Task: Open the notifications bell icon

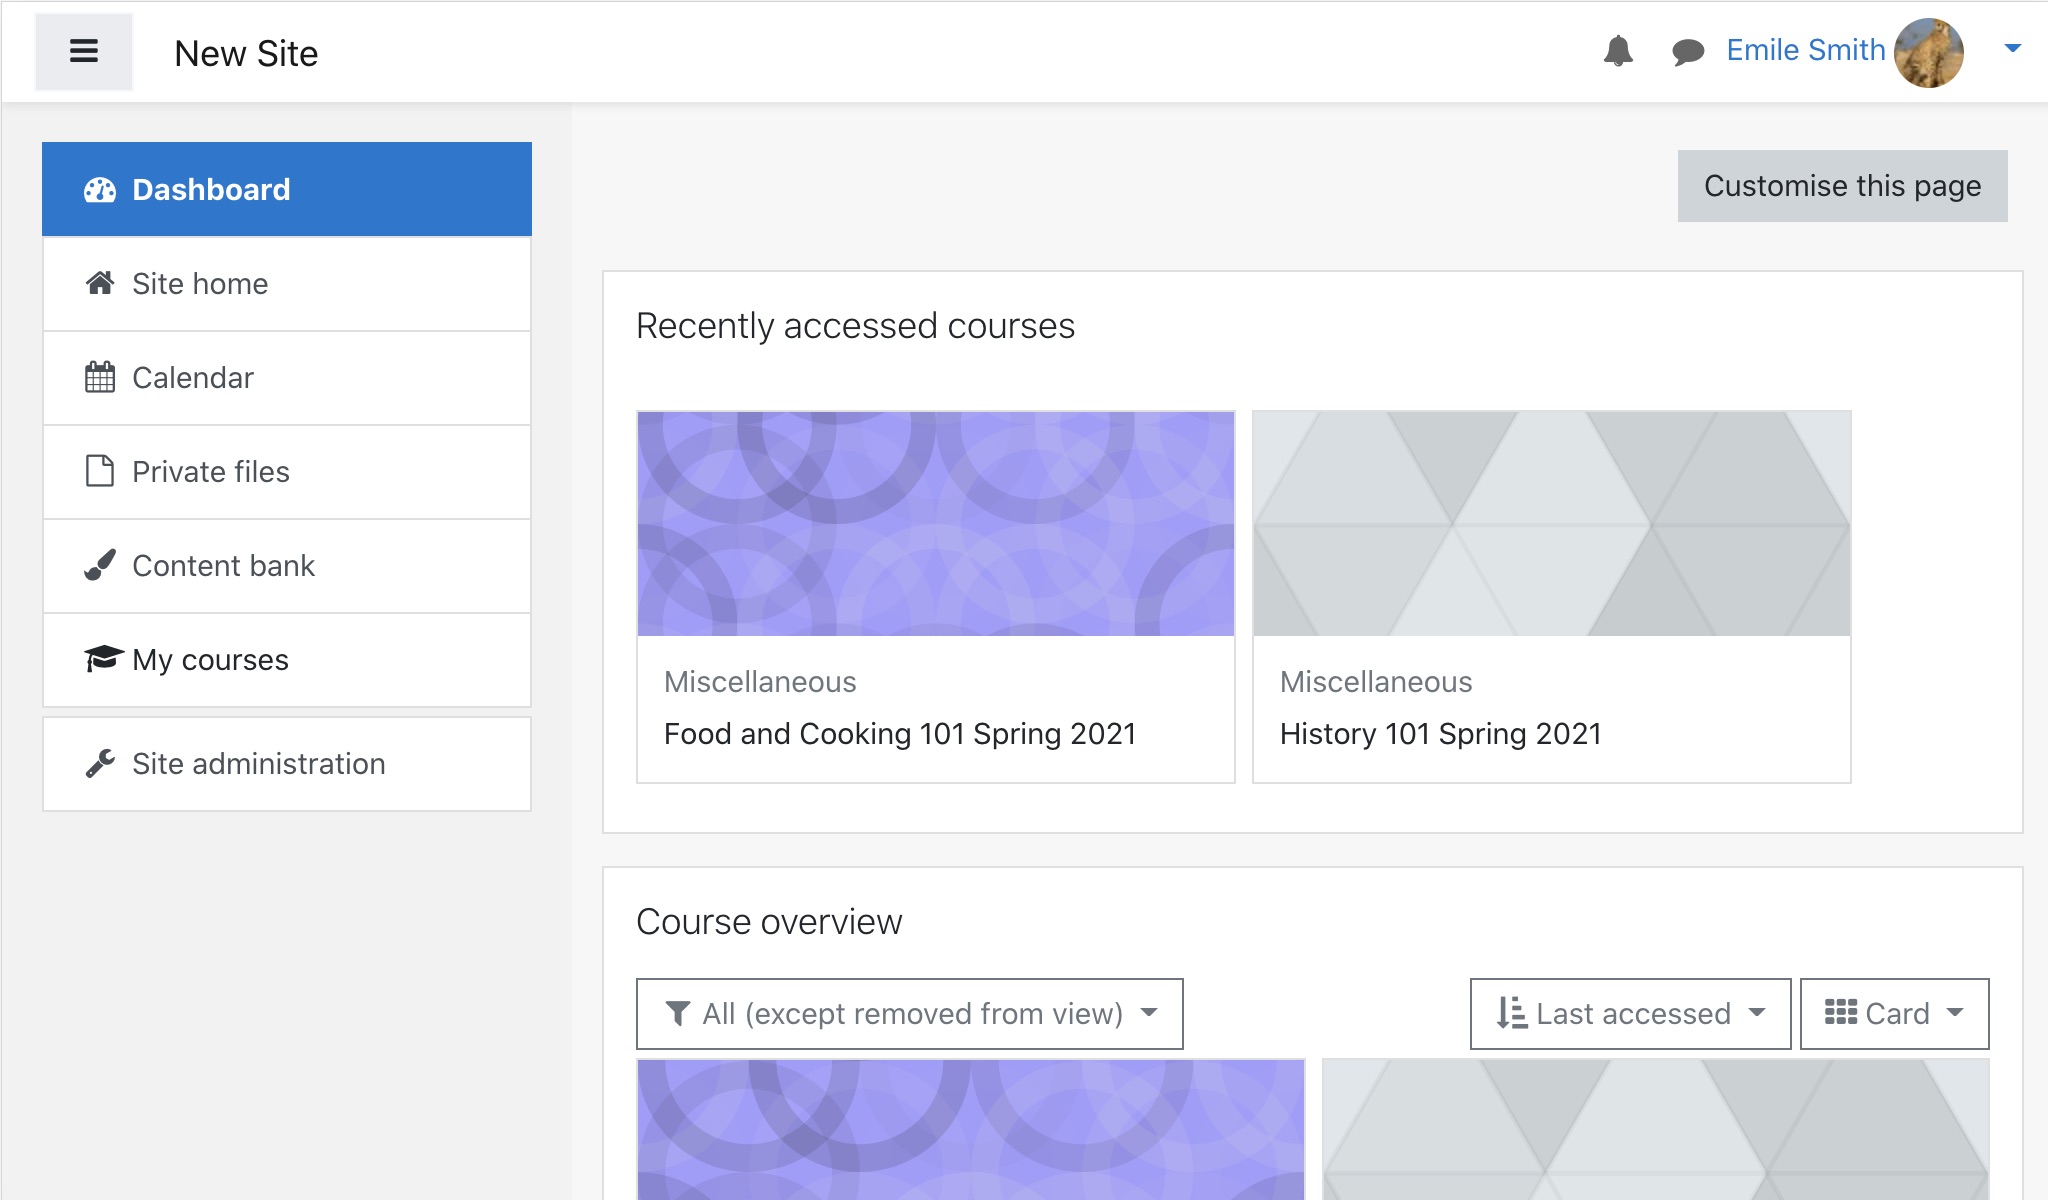Action: (x=1617, y=51)
